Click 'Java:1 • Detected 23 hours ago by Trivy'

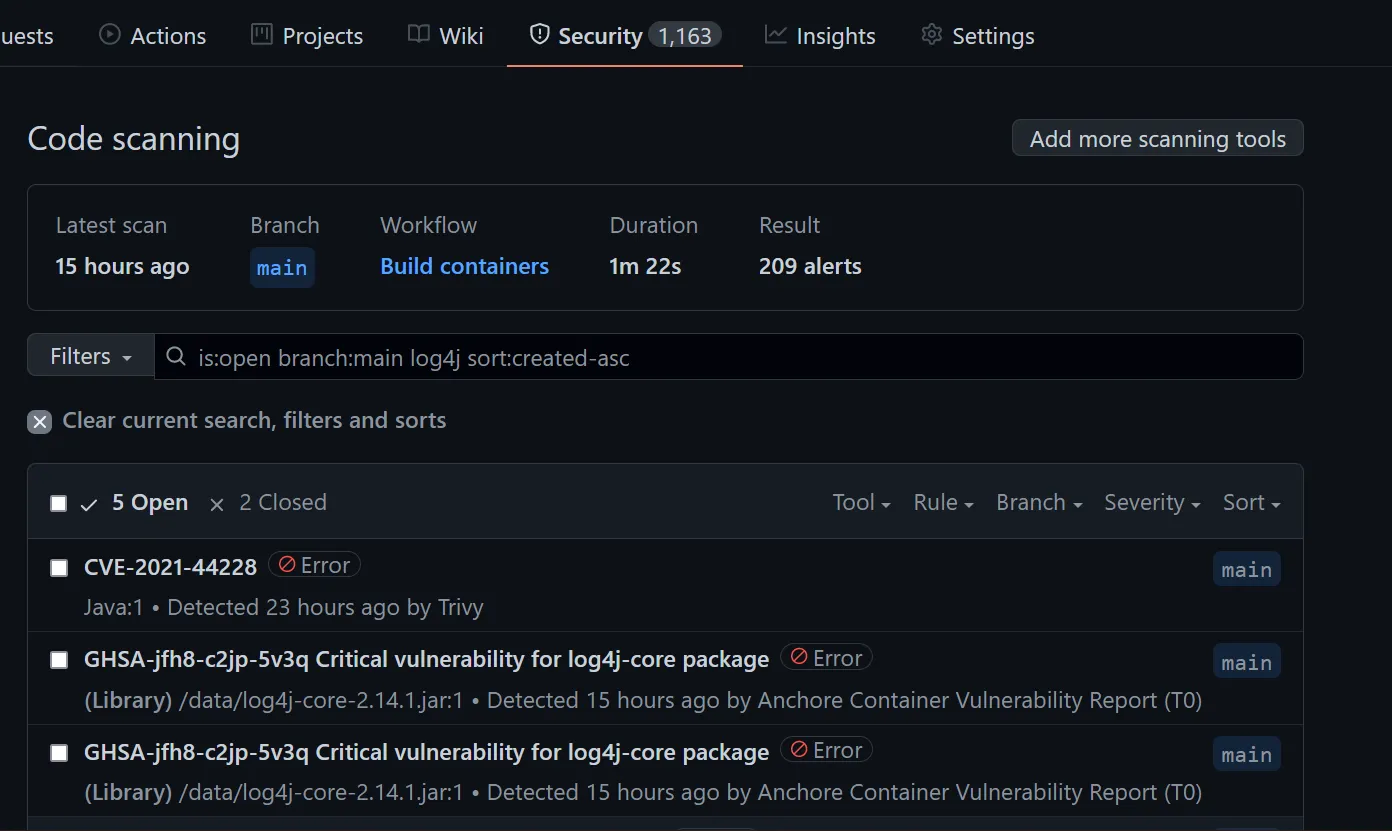pyautogui.click(x=284, y=607)
